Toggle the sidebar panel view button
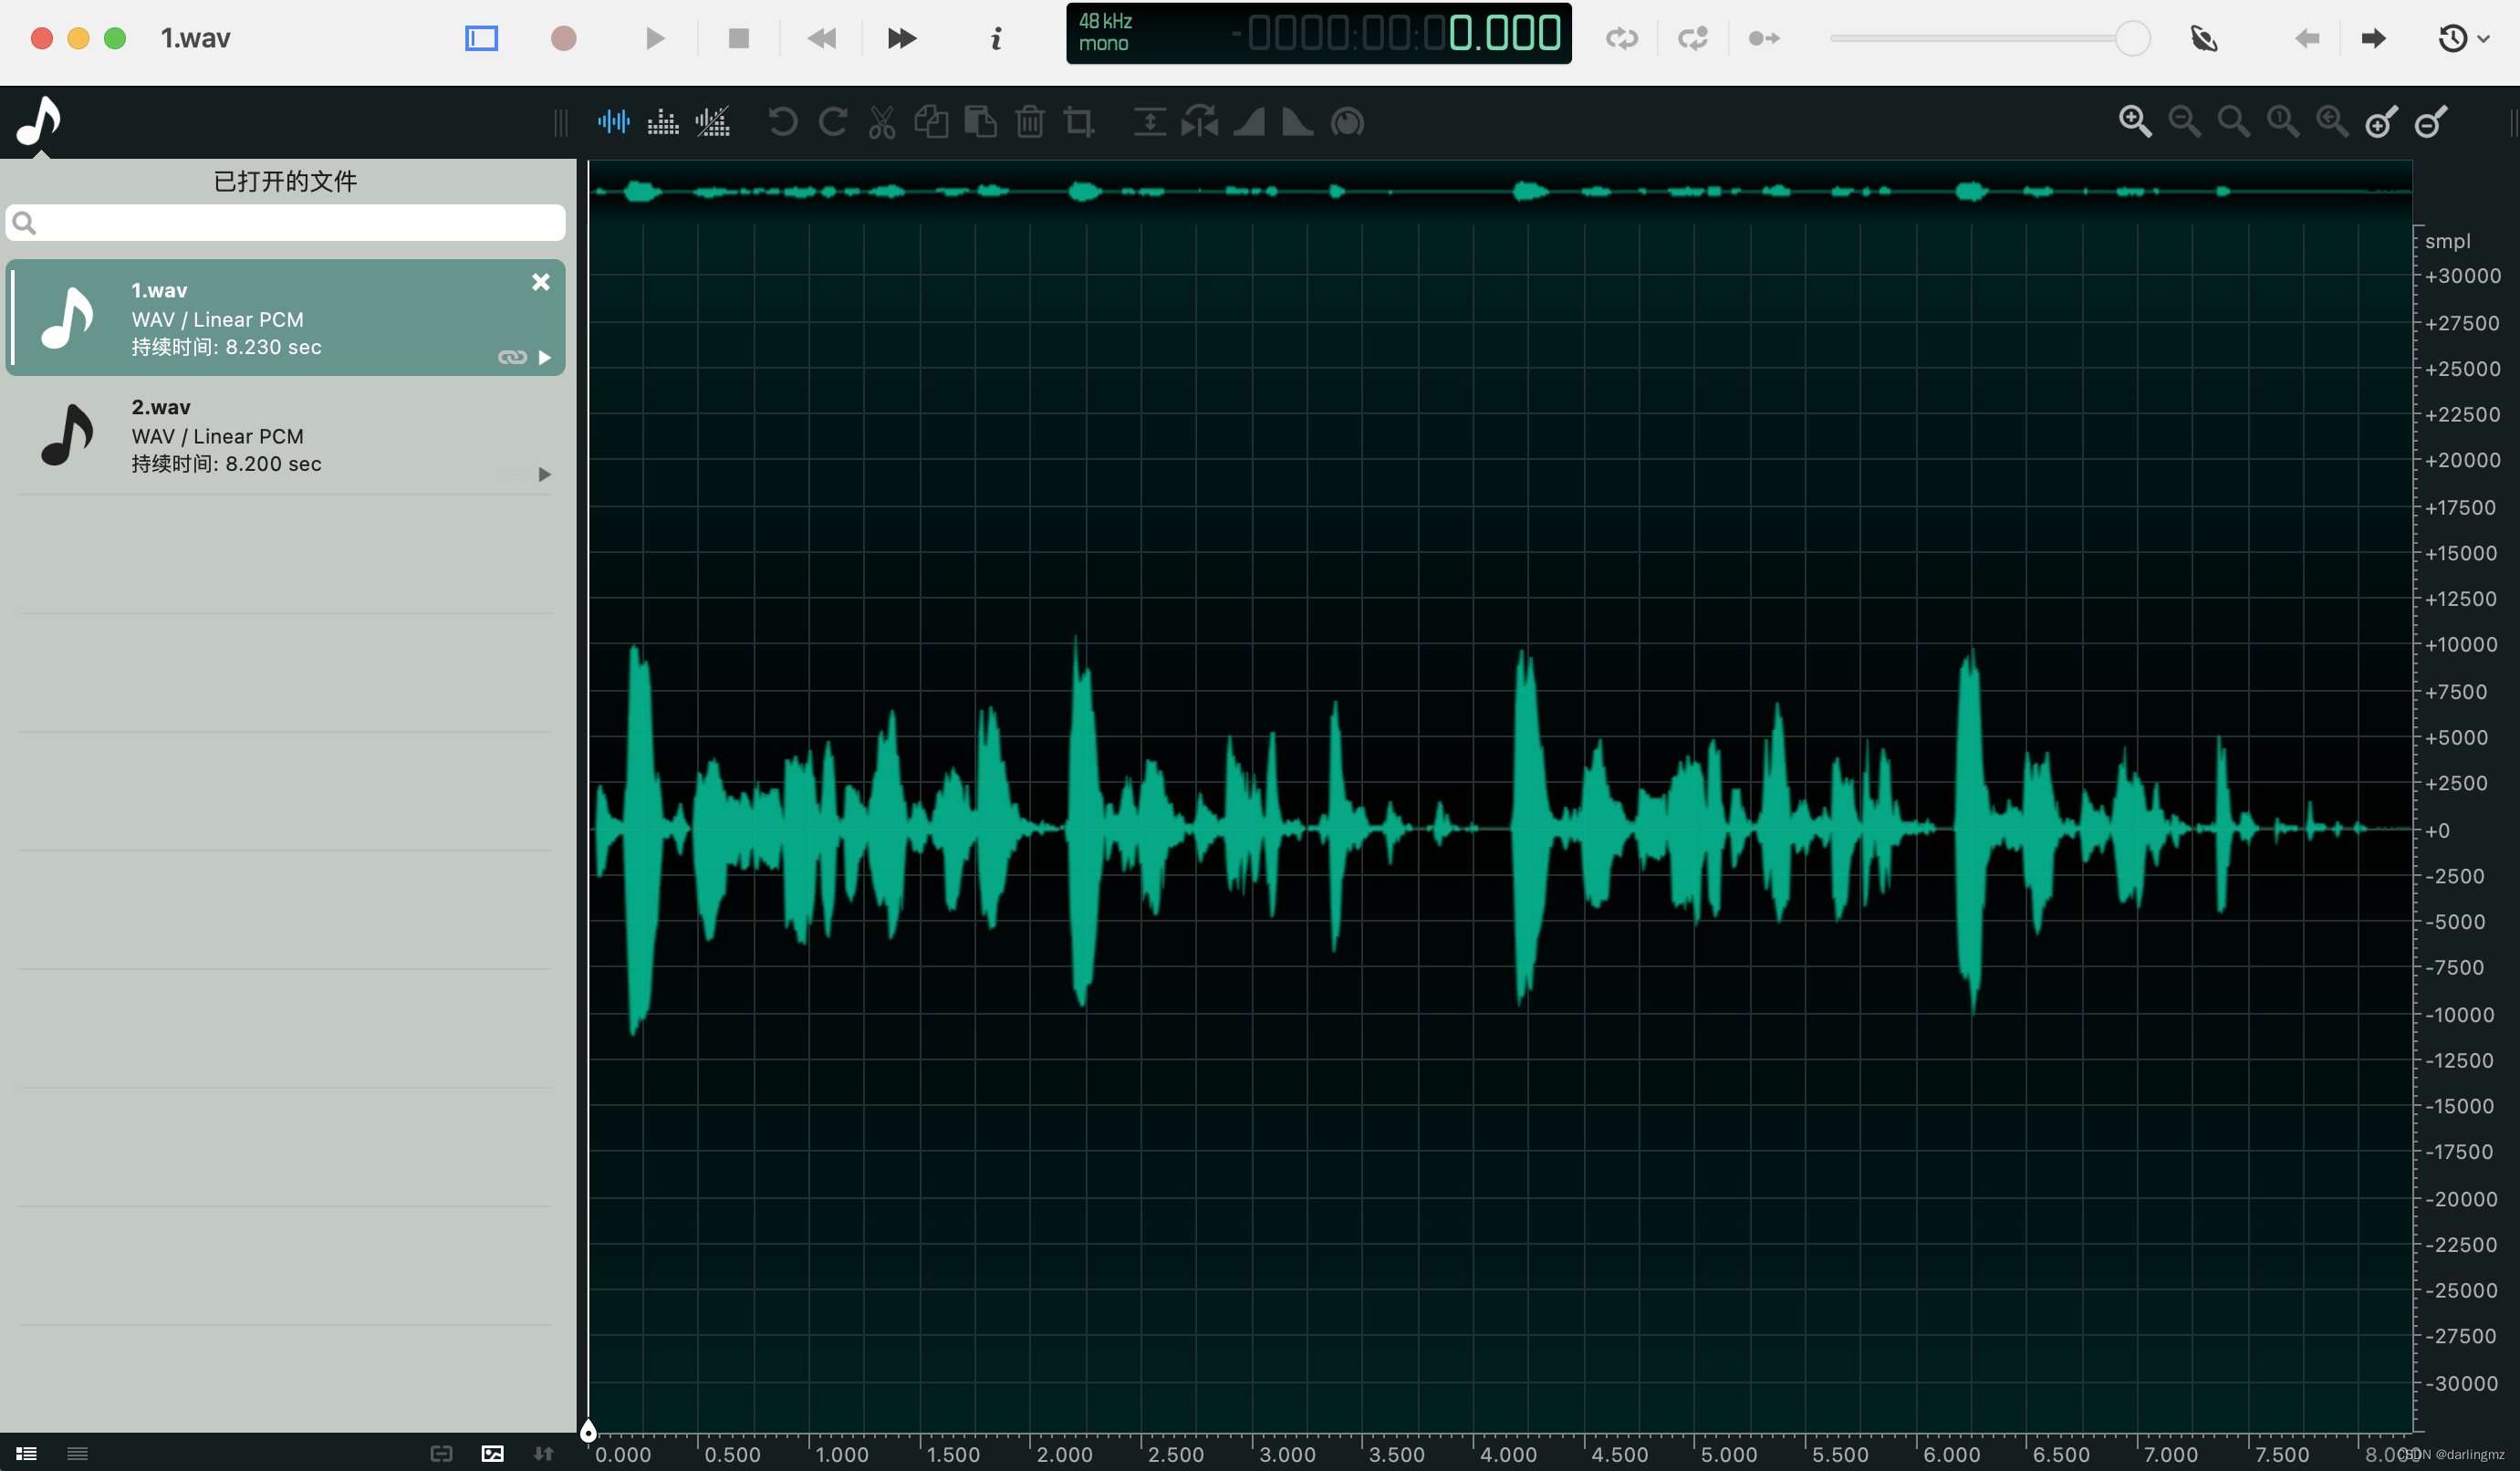The width and height of the screenshot is (2520, 1471). click(x=481, y=38)
